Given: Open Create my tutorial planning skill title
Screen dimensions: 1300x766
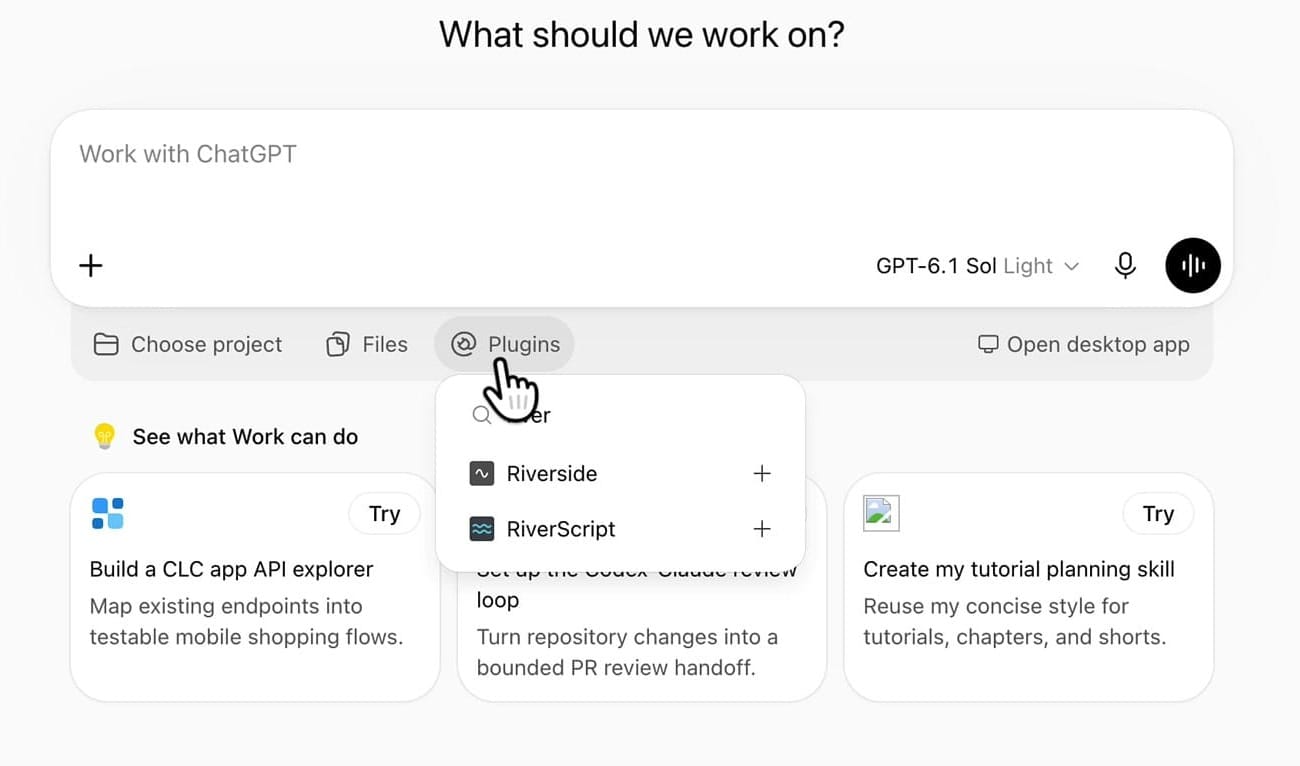Looking at the screenshot, I should [1019, 570].
